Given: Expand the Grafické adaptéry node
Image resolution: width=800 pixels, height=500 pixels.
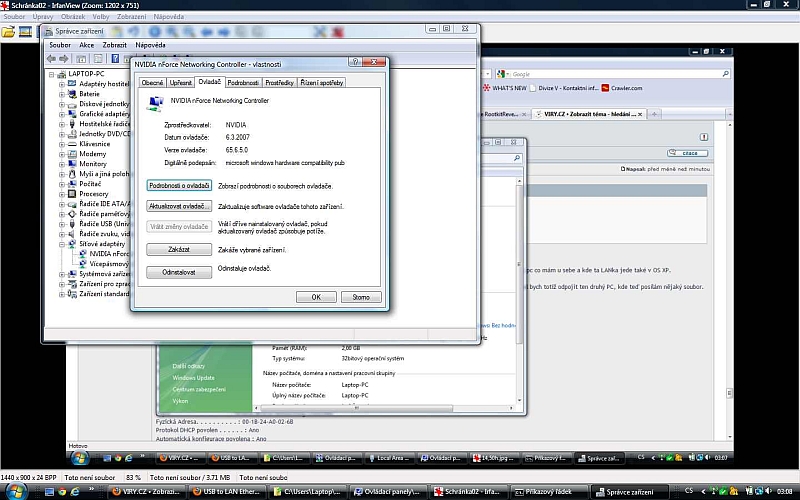Looking at the screenshot, I should pos(62,114).
